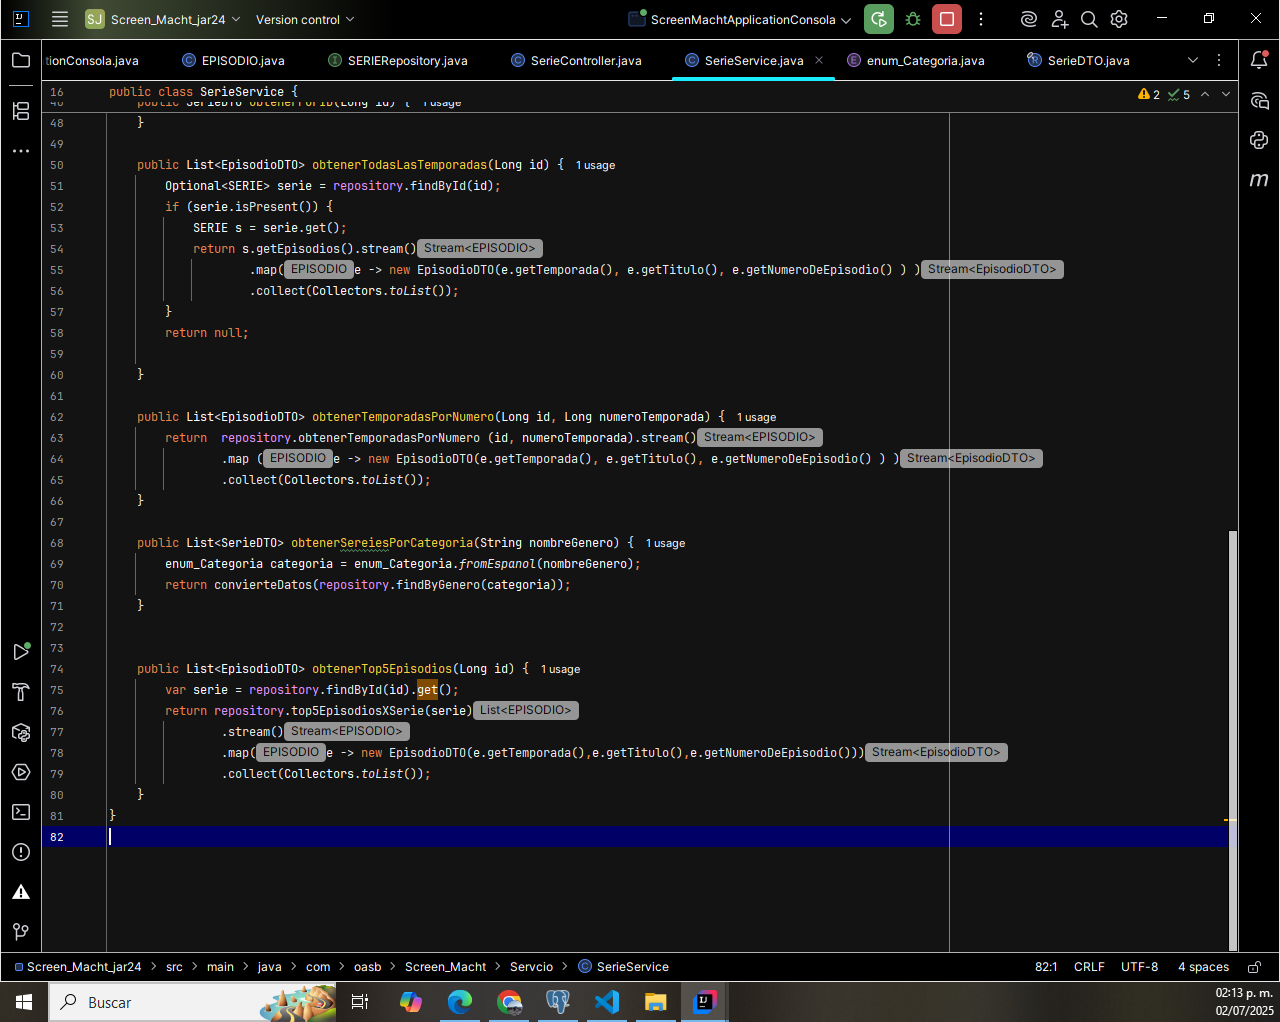Open the Screen_Macht_jar24 project dropdown
Image resolution: width=1280 pixels, height=1022 pixels.
pos(163,19)
